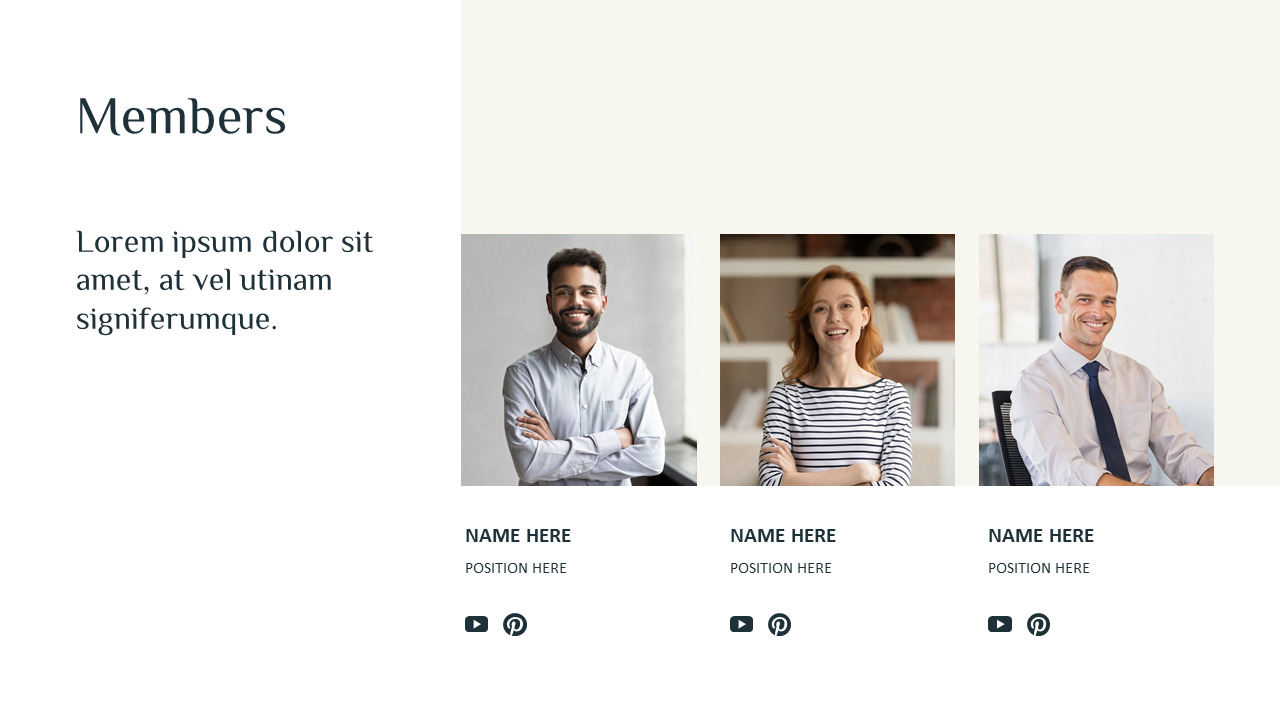Select the photo of the red-haired woman
This screenshot has width=1280, height=720.
[x=837, y=360]
